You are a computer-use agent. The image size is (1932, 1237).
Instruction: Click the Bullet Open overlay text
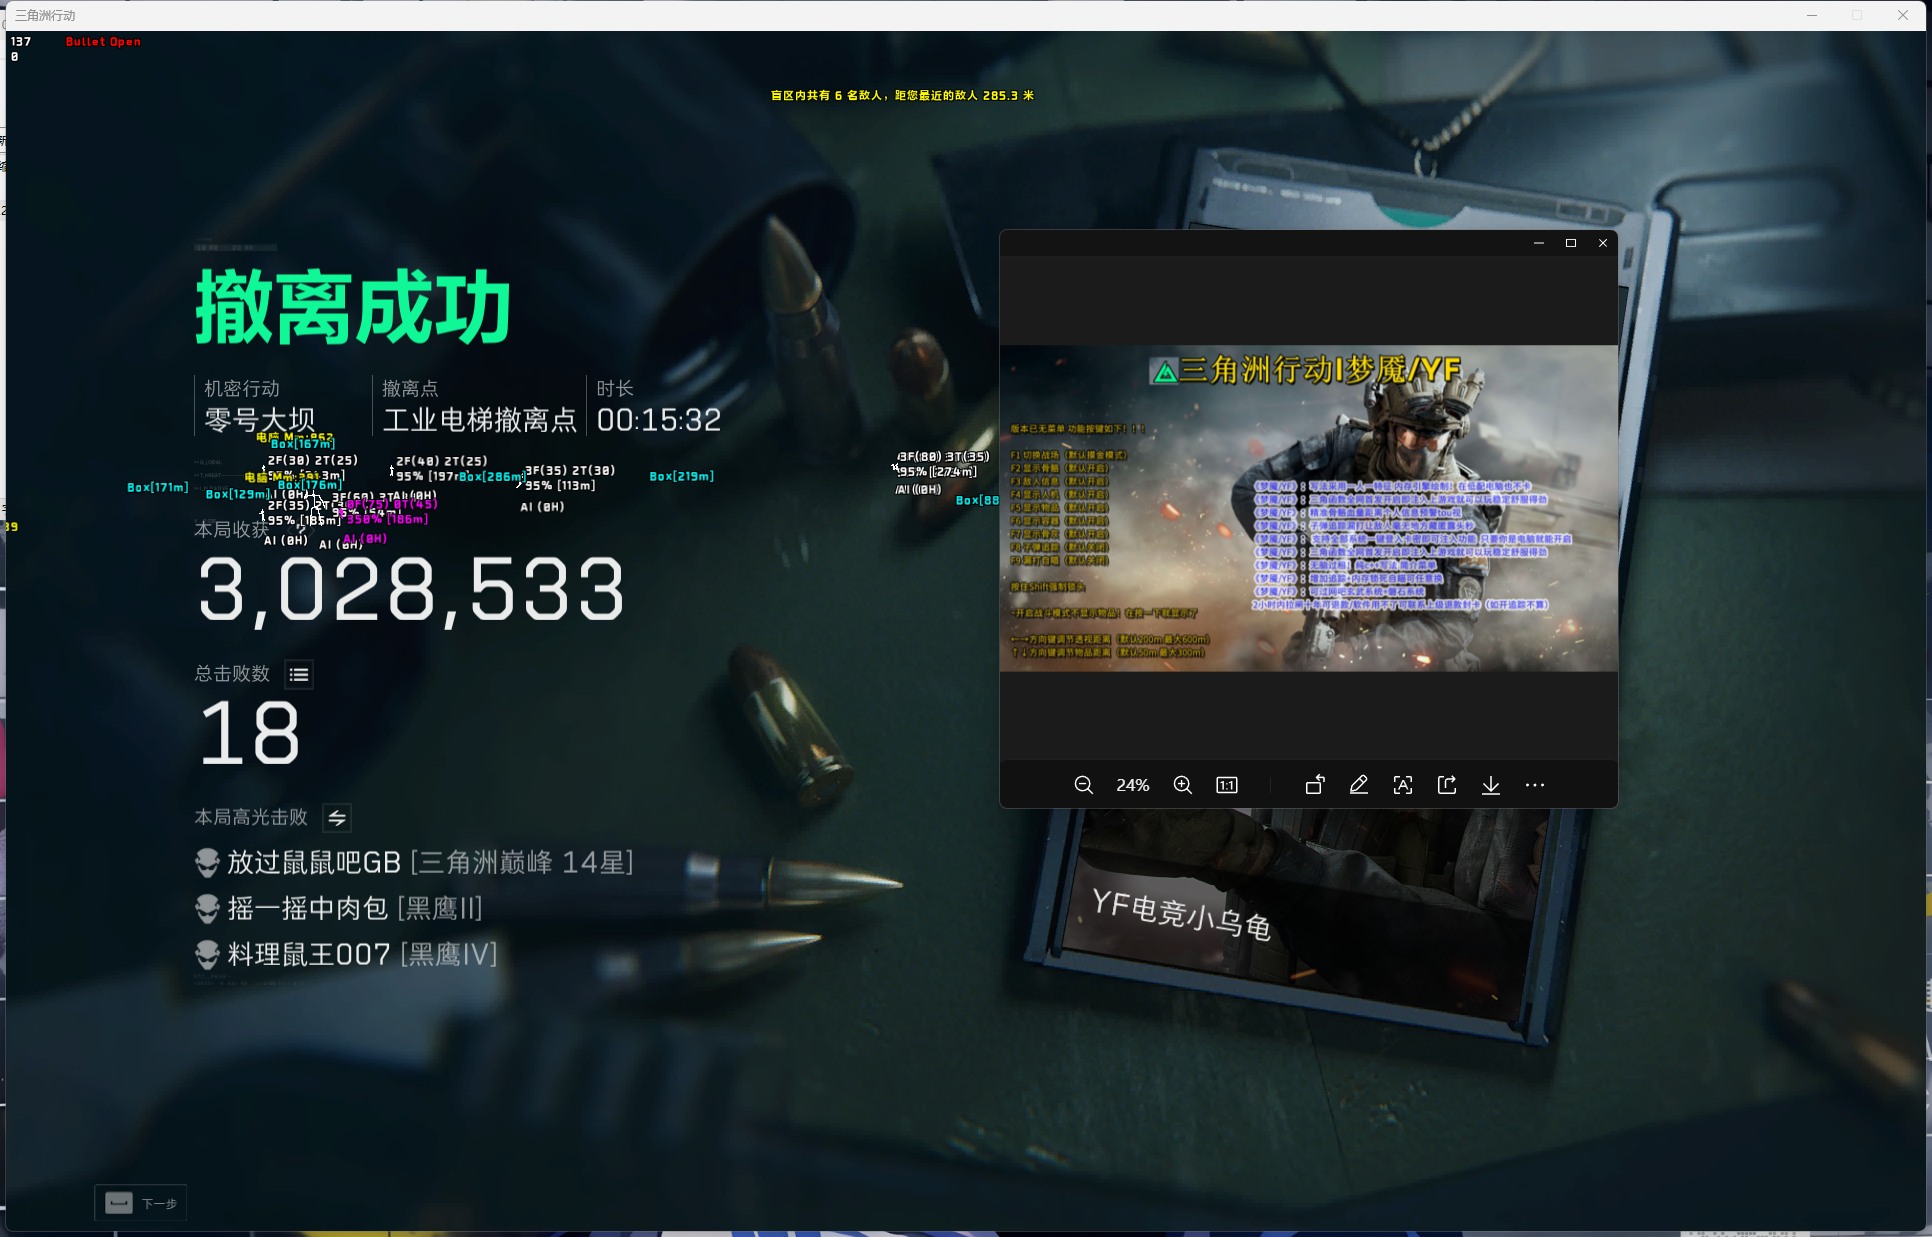[x=103, y=42]
